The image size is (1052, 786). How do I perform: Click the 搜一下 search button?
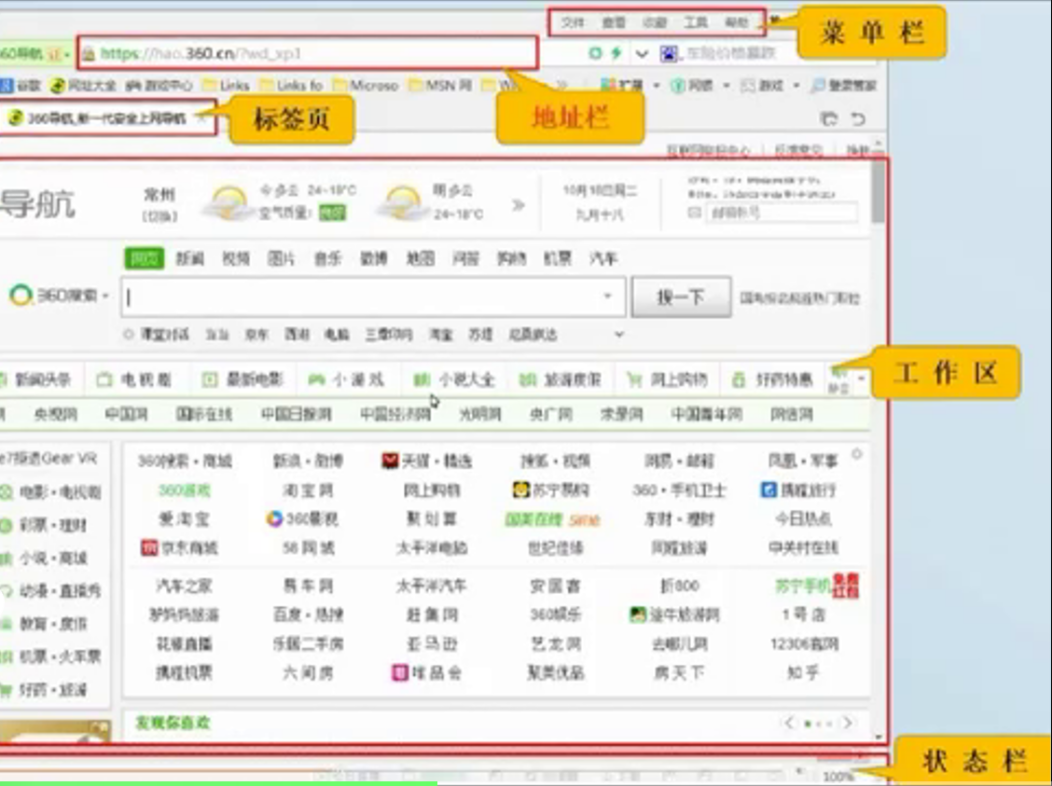pyautogui.click(x=681, y=296)
